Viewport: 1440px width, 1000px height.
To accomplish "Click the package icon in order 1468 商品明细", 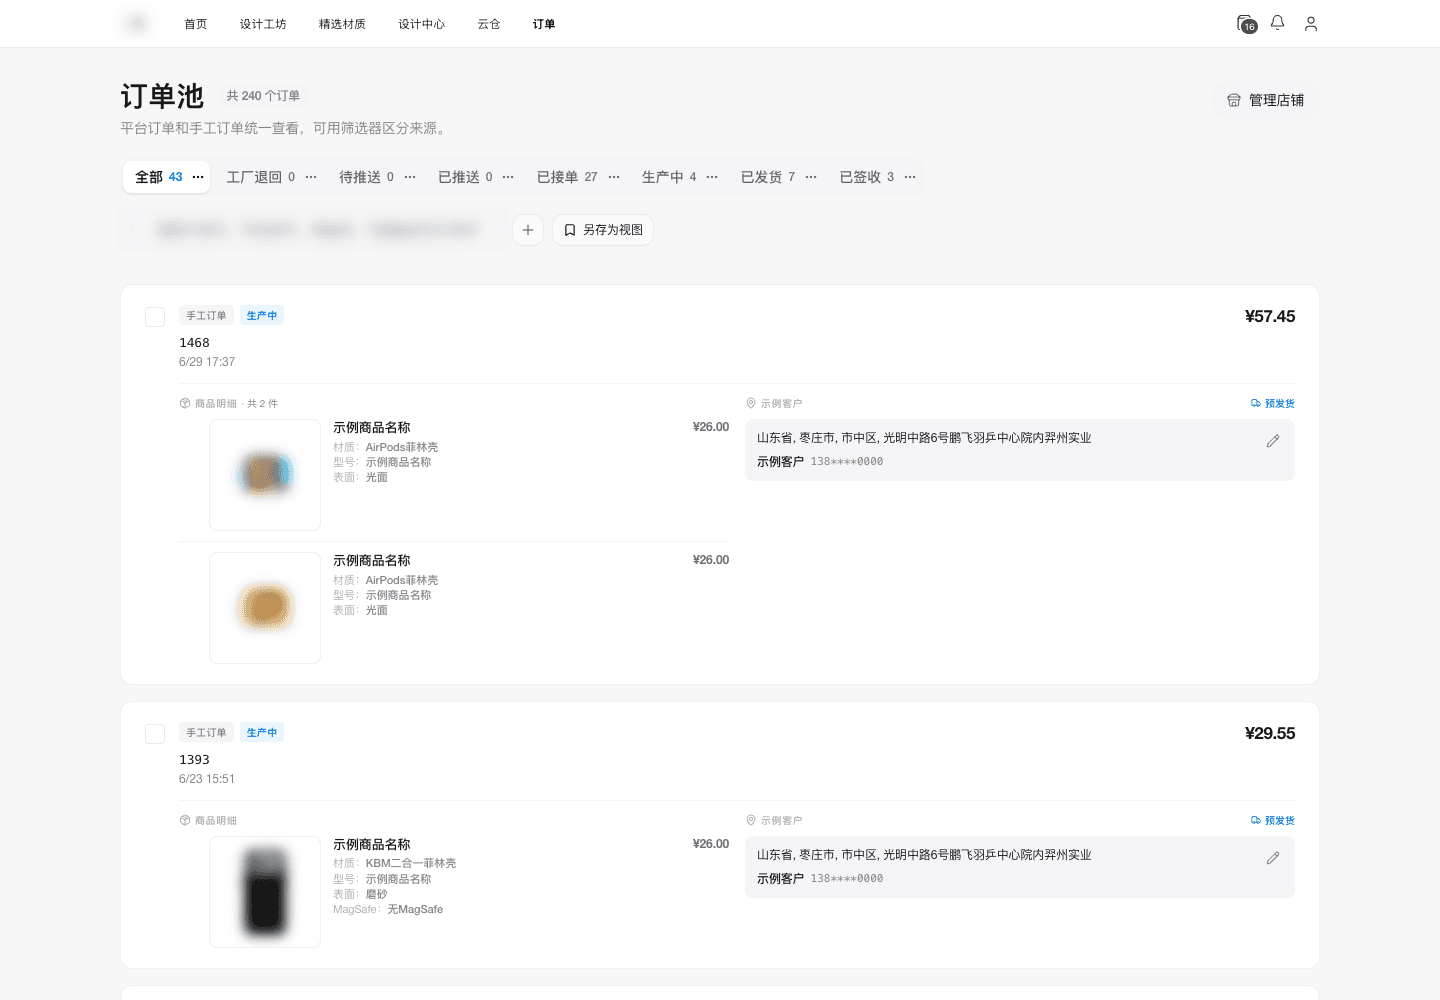I will pos(185,403).
